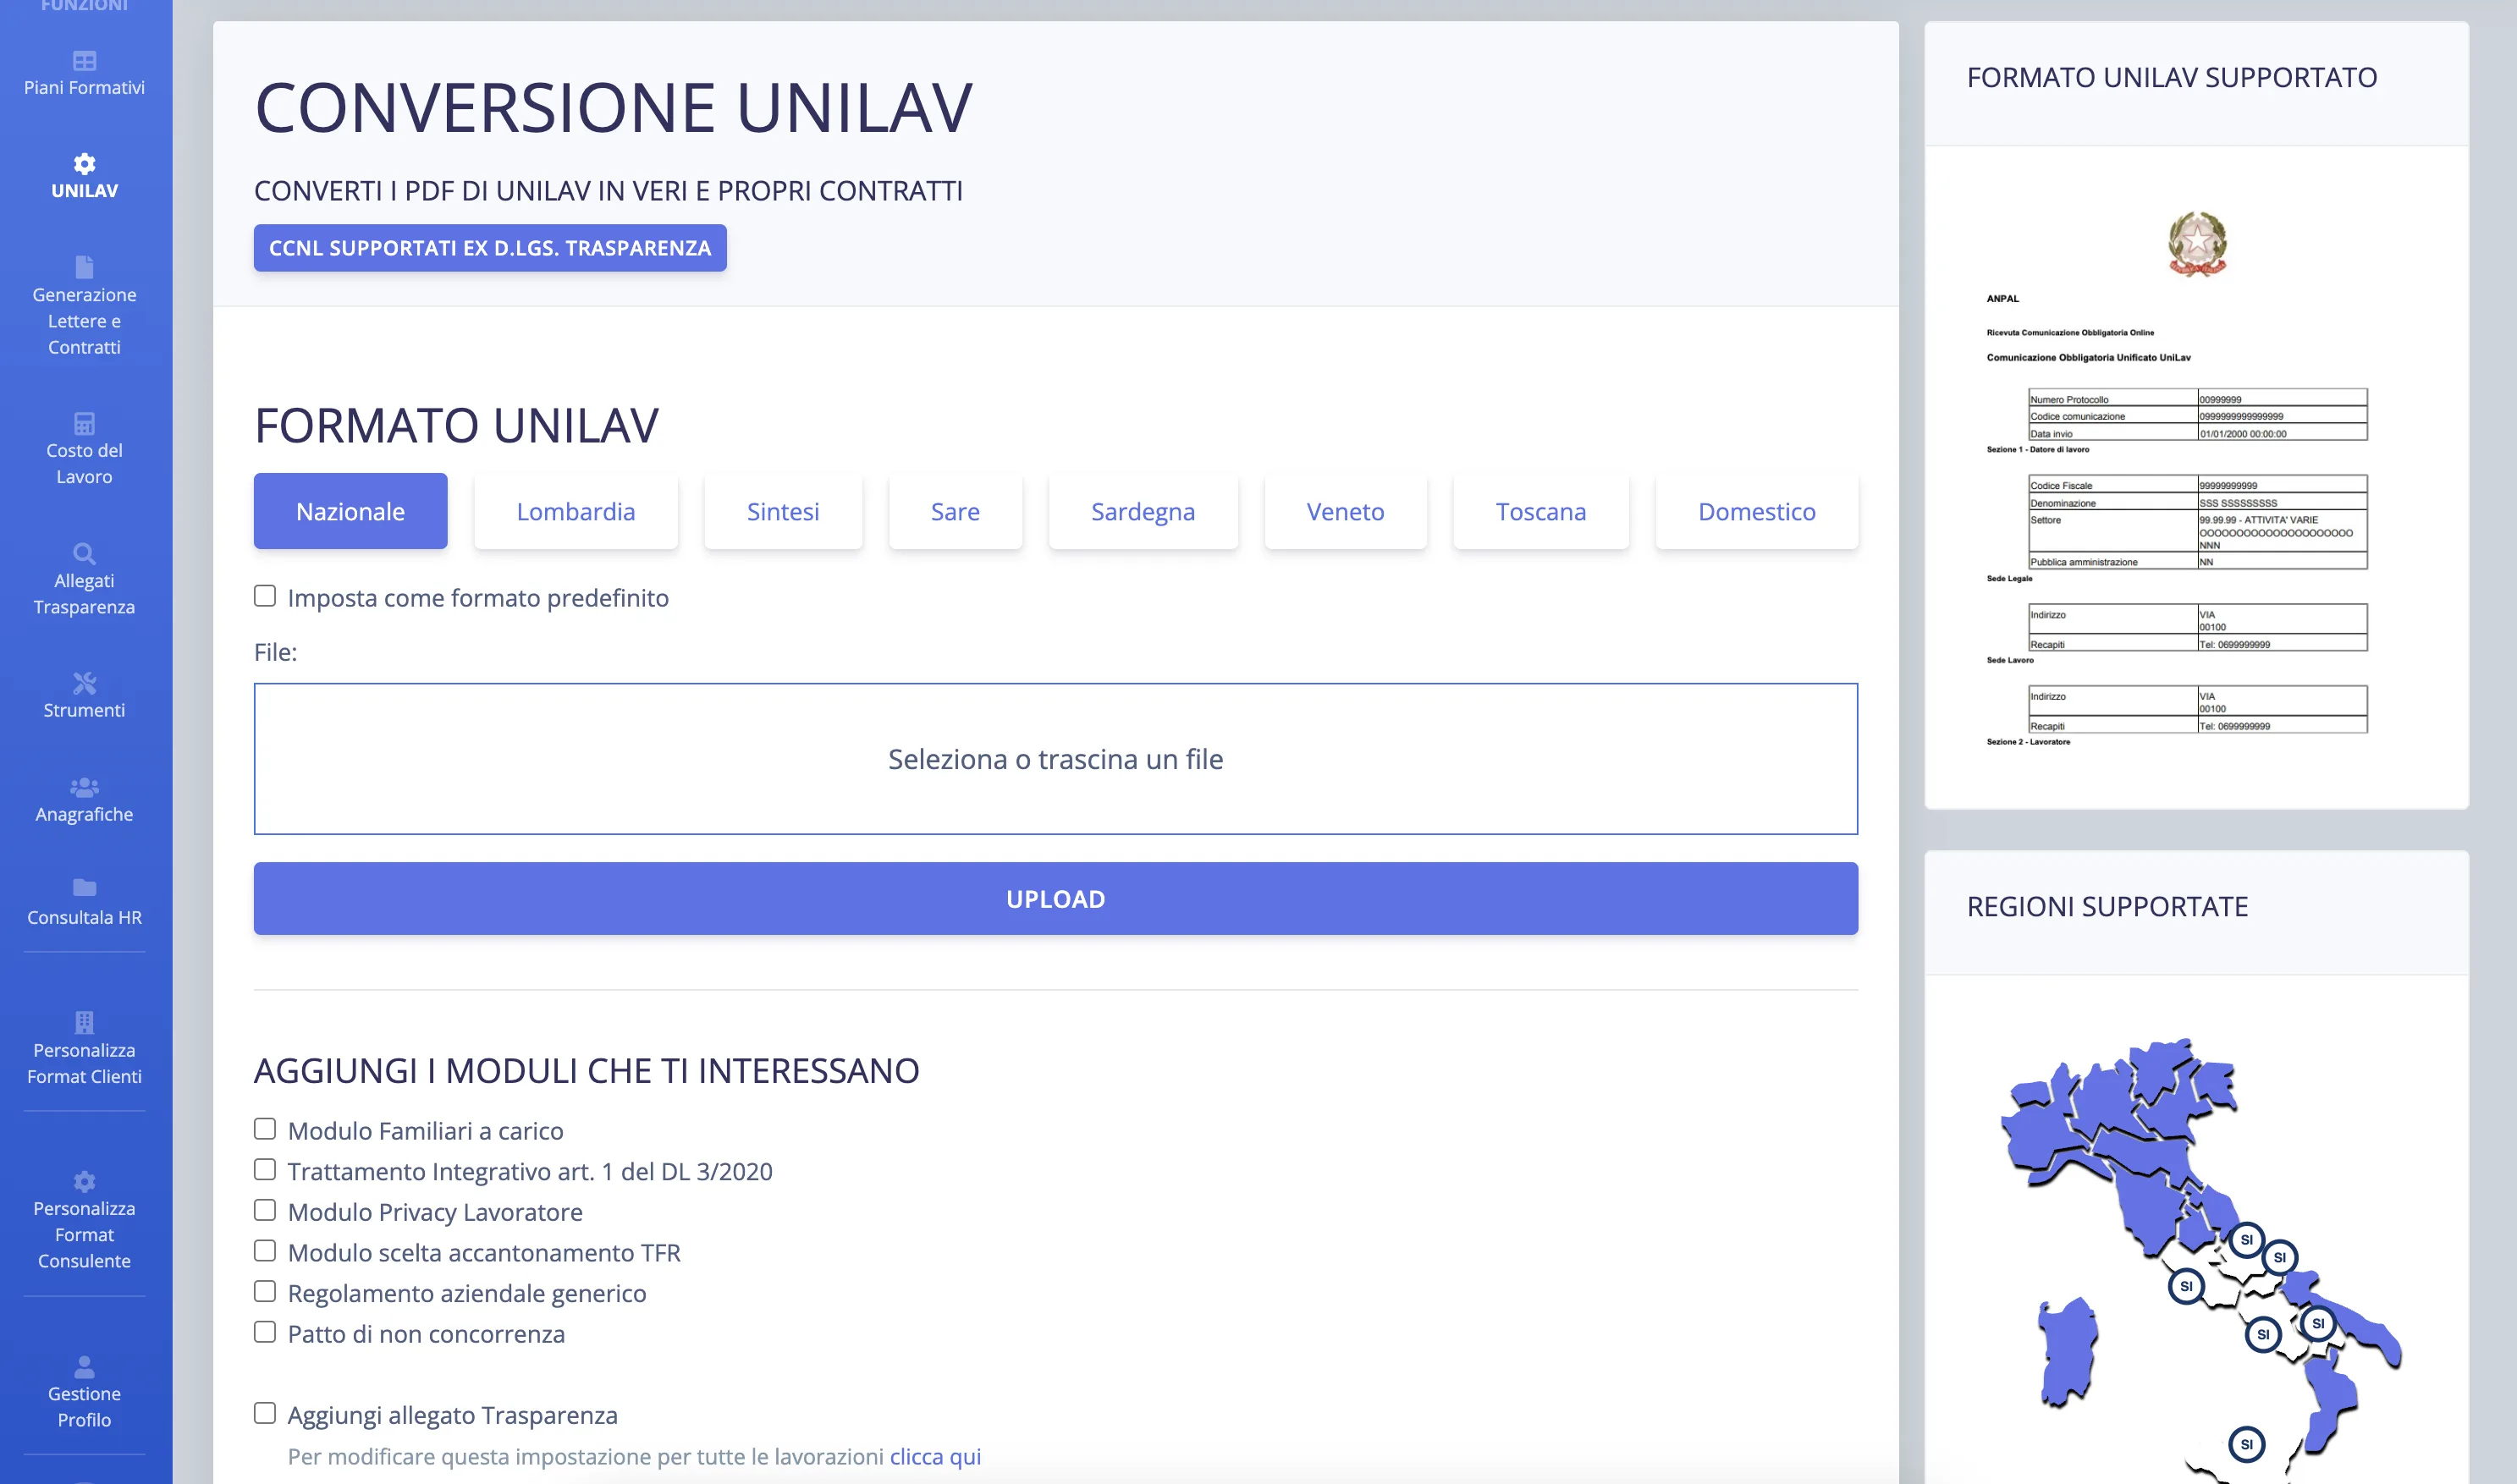Click the file drop area

click(1055, 758)
